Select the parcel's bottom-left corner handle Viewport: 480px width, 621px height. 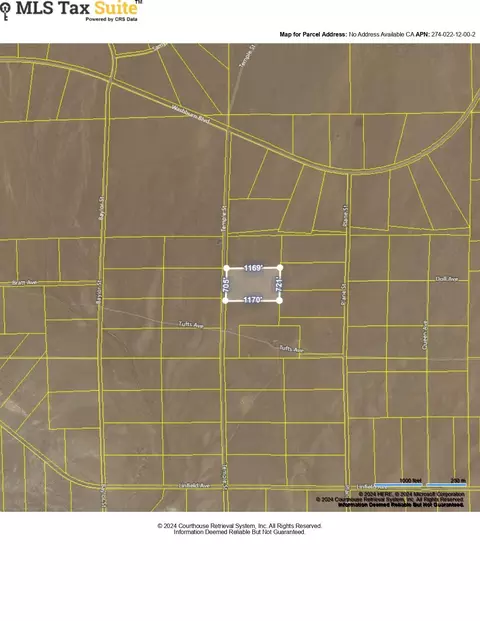[x=226, y=301]
